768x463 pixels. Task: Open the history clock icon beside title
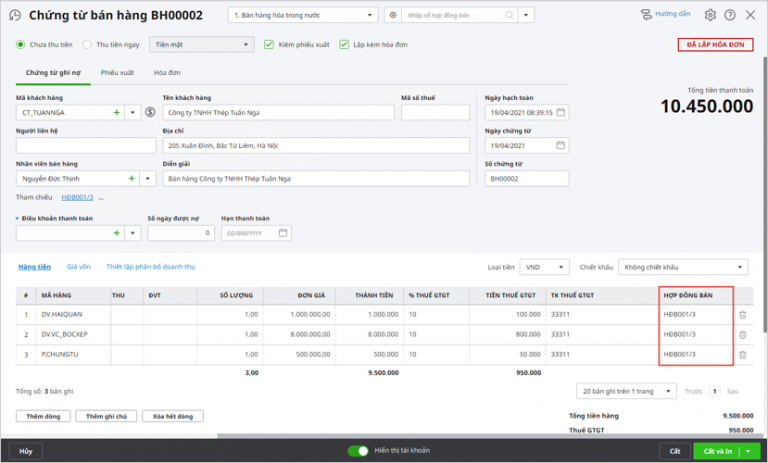coord(15,15)
